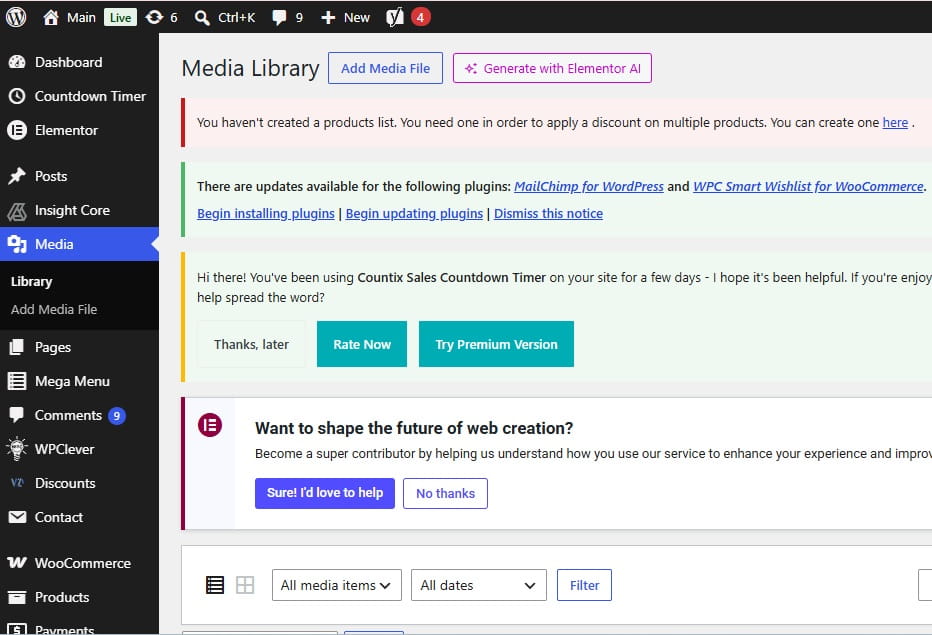
Task: Click the Elementor logo in the notice
Action: pyautogui.click(x=210, y=425)
